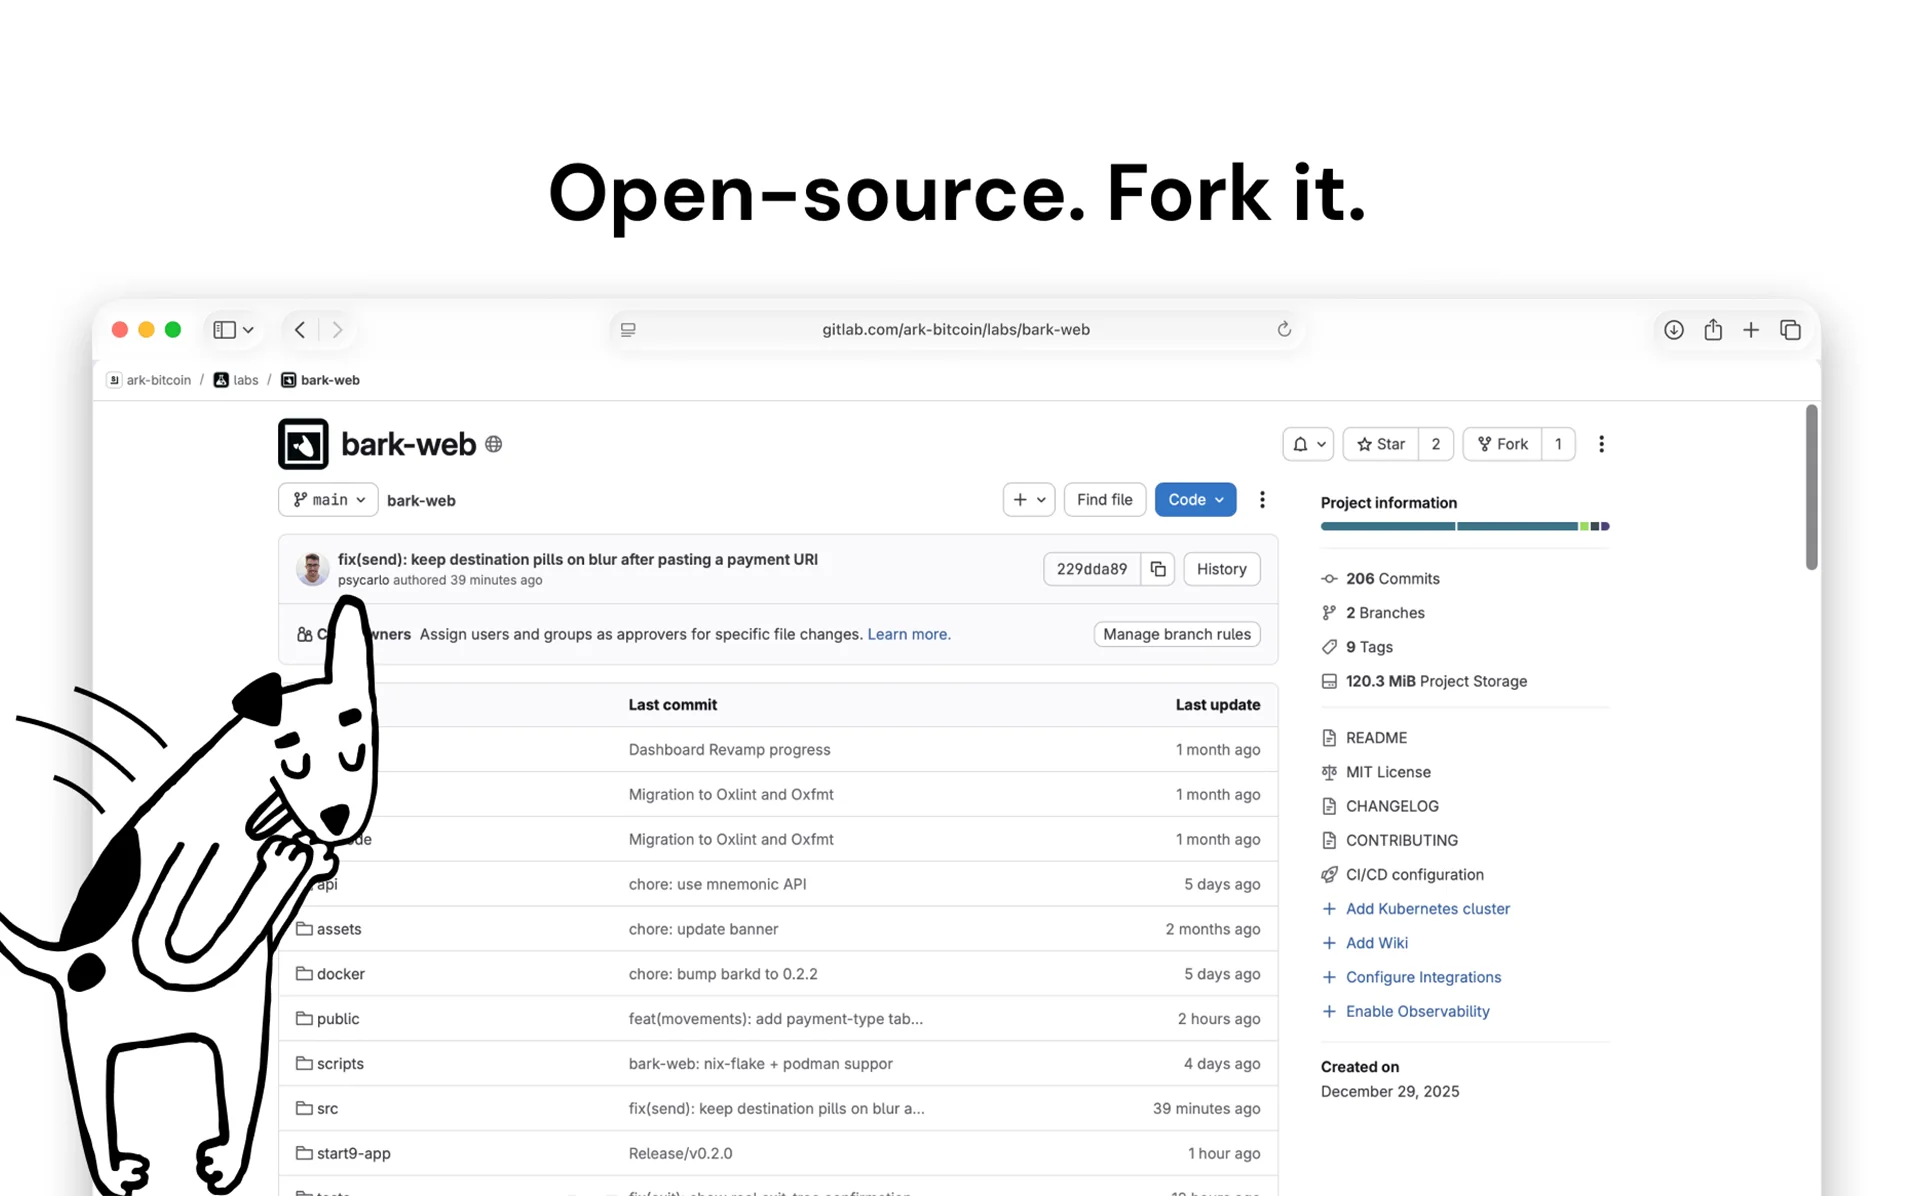Copy the commit SHA with copy icon
Screen dimensions: 1913x1196
tap(1157, 569)
